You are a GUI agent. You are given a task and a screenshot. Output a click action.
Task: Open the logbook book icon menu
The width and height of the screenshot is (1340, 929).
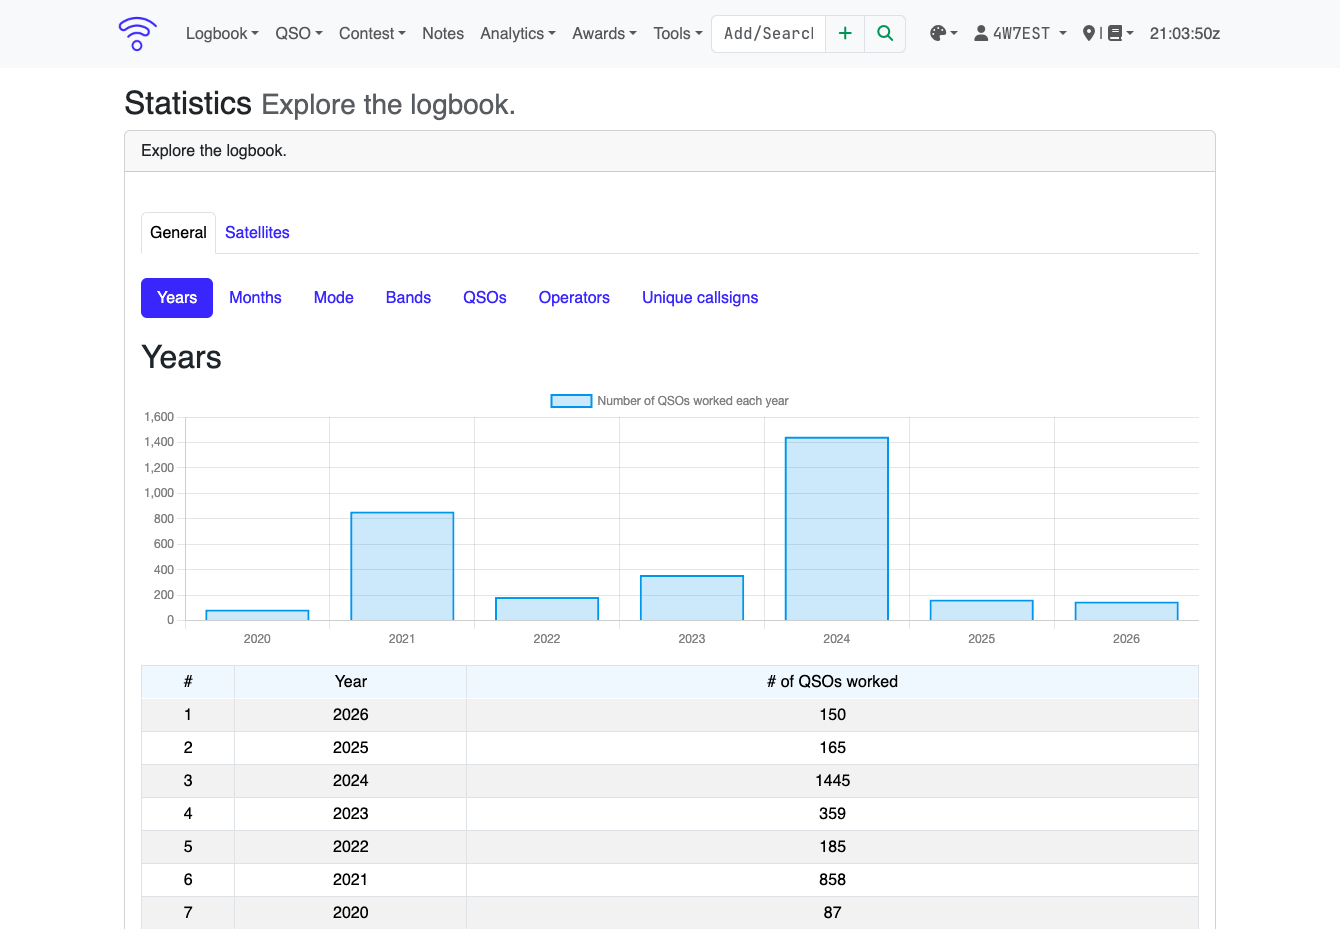tap(1120, 33)
